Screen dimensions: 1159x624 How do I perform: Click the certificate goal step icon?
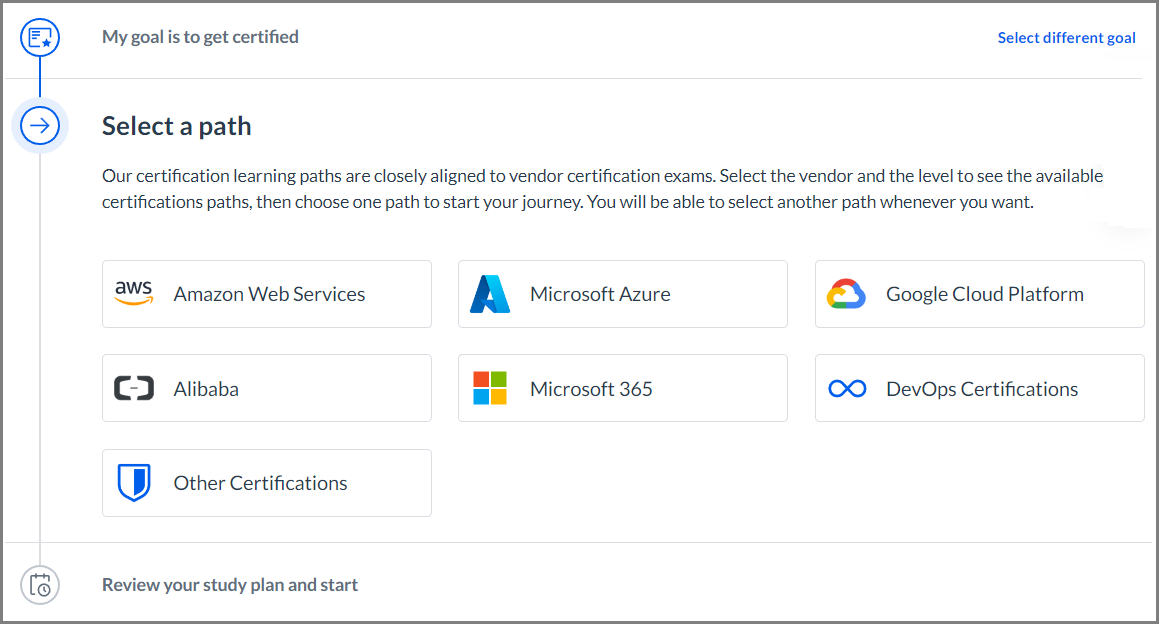click(40, 38)
